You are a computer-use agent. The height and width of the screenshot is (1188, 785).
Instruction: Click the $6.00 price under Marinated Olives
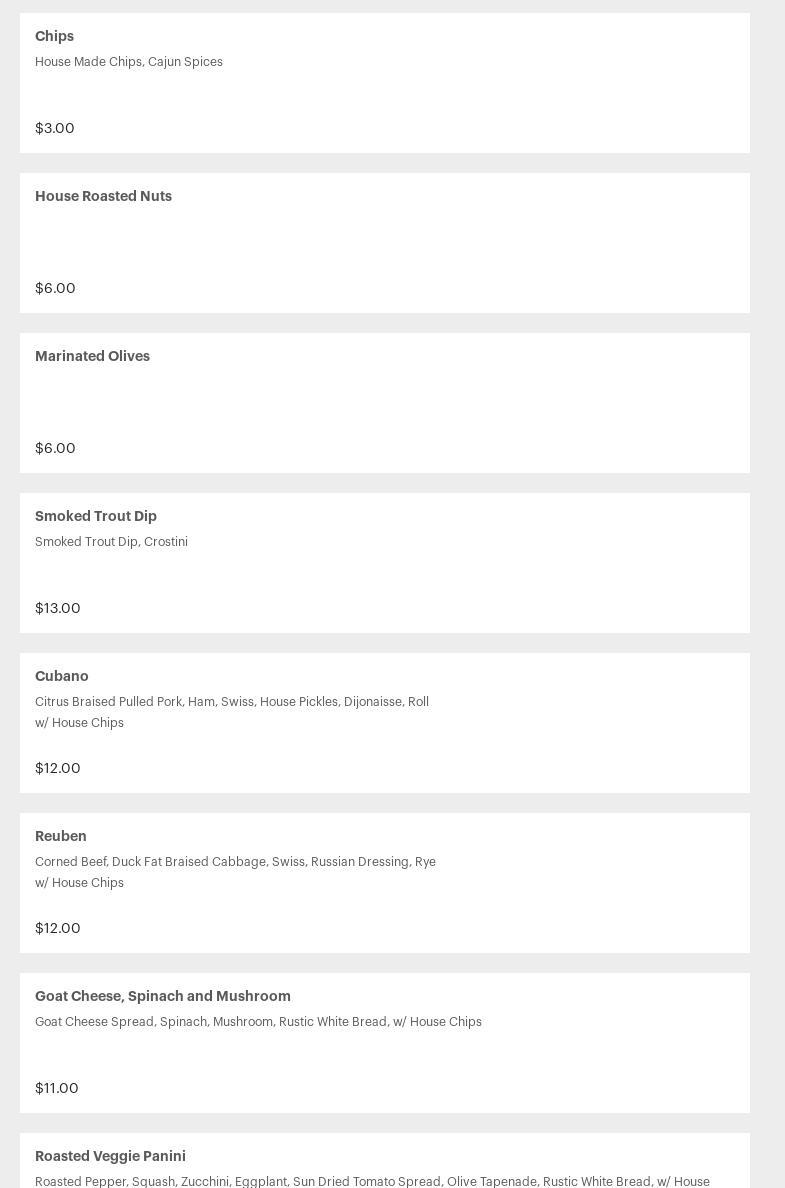tap(55, 448)
